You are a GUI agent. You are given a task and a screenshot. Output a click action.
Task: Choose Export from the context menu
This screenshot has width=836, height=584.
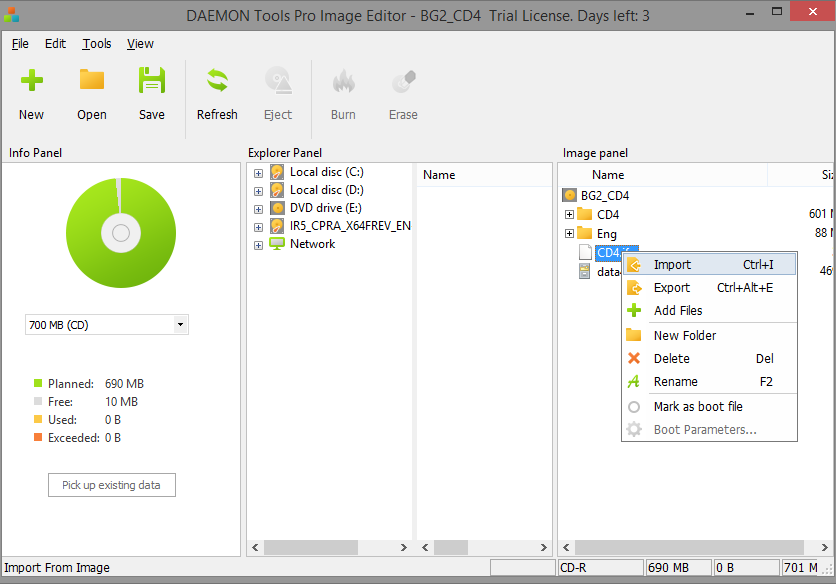[x=710, y=287]
